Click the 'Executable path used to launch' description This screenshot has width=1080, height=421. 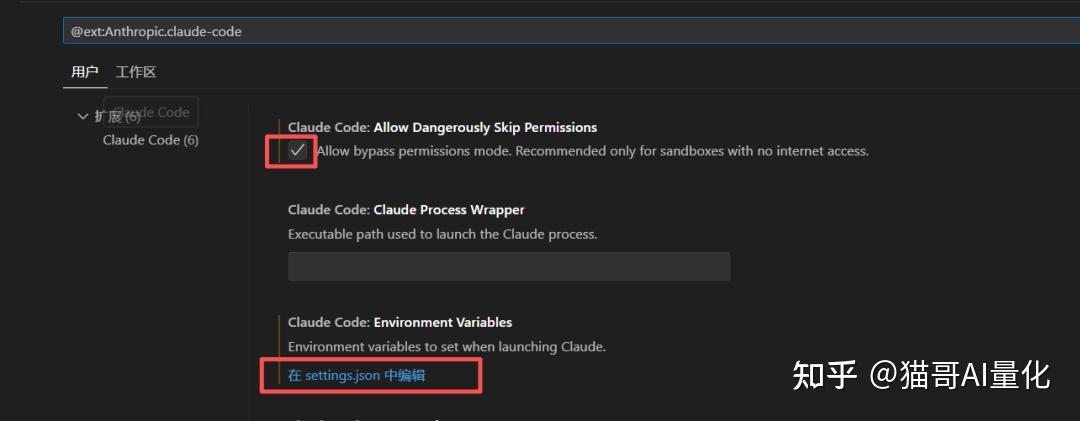click(x=442, y=234)
